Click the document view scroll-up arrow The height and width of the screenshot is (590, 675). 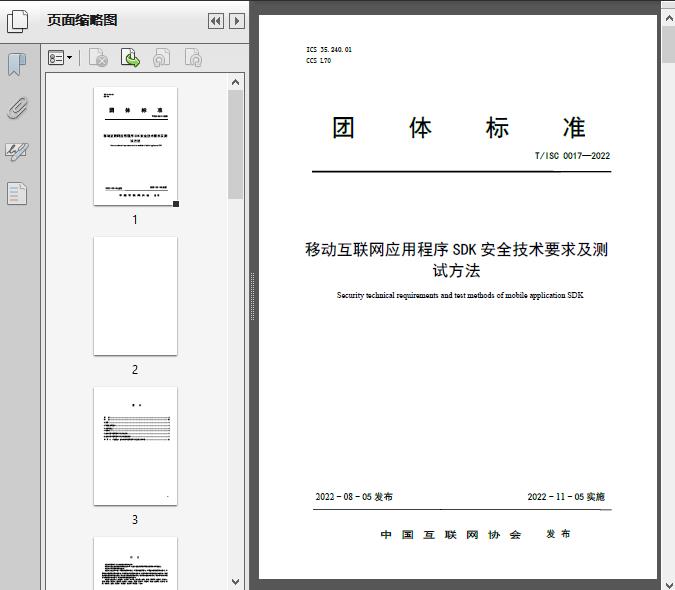[x=669, y=19]
